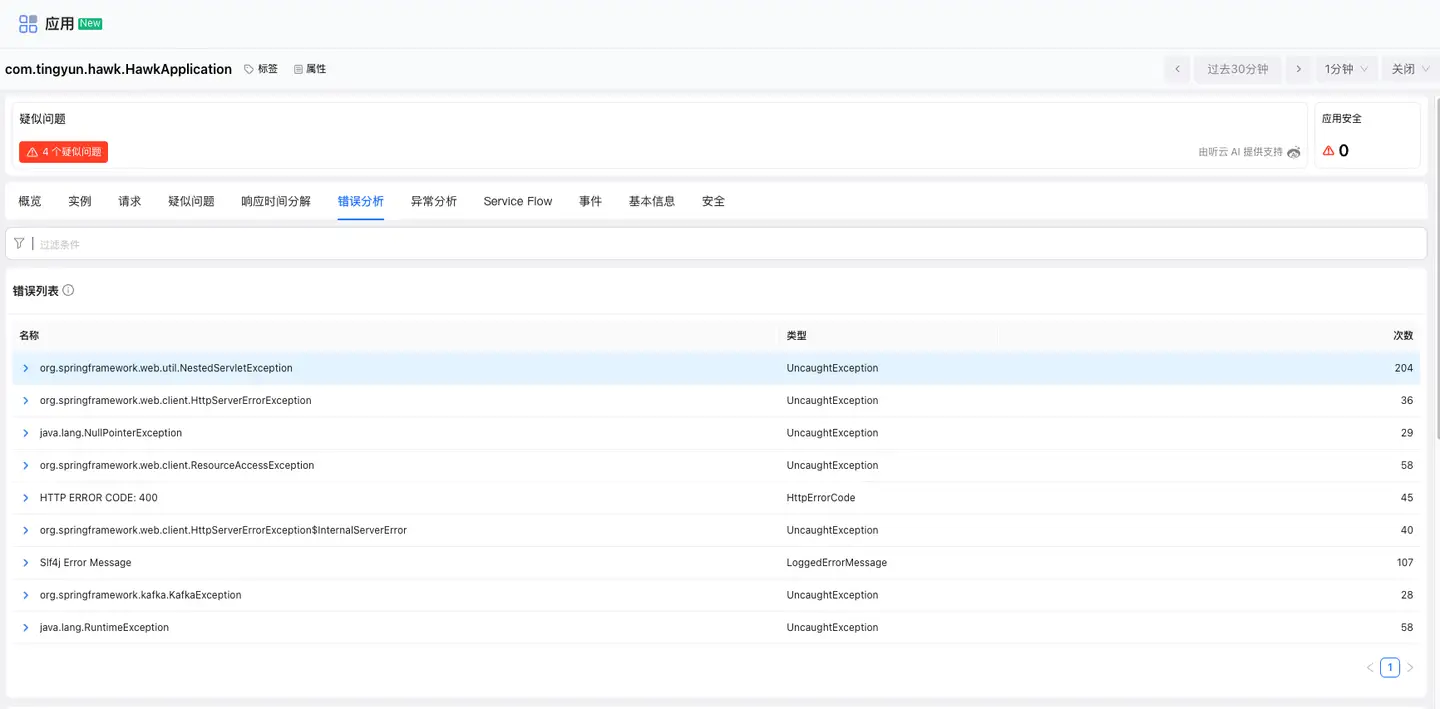Expand the HTTP ERROR CODE: 400 row
This screenshot has width=1440, height=709.
(x=25, y=497)
